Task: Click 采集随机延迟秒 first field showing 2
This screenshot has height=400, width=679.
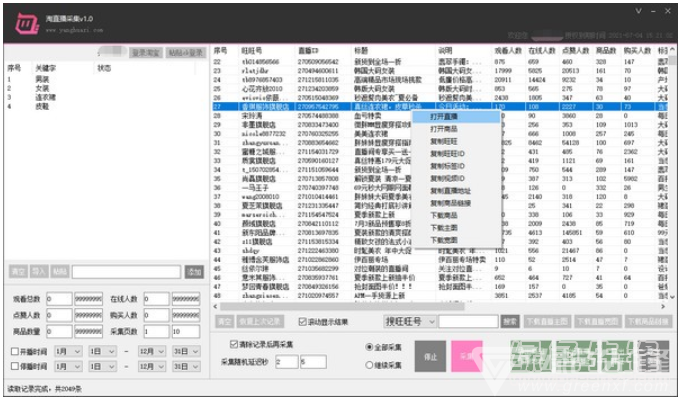Action: pyautogui.click(x=287, y=361)
